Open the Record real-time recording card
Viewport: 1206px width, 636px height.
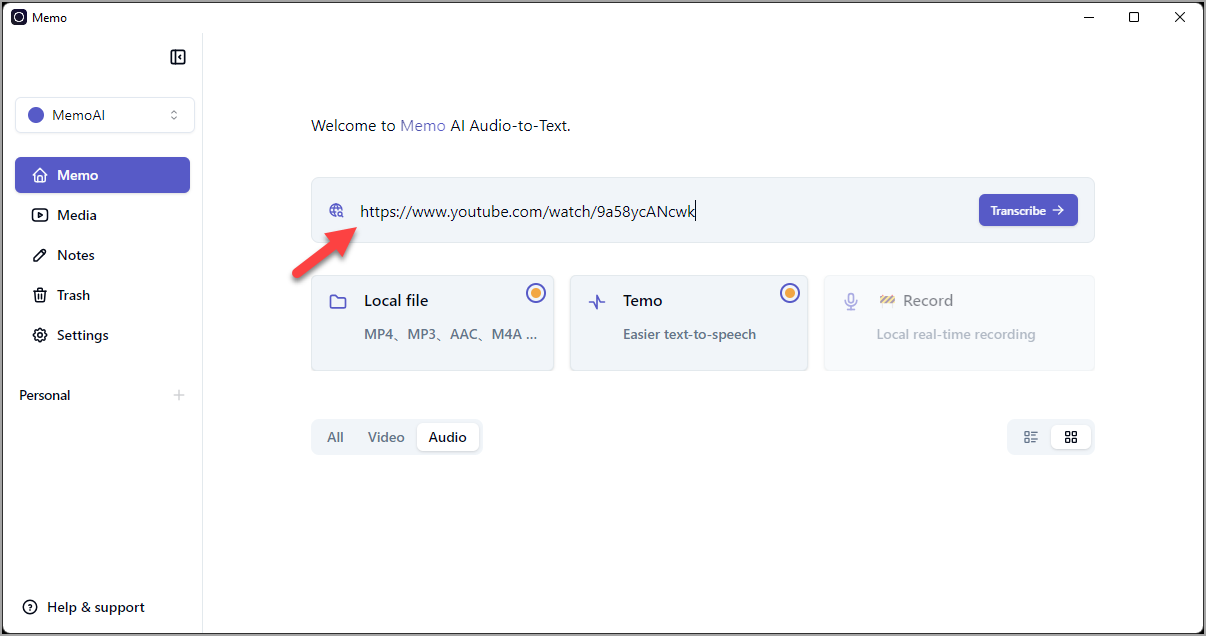[x=959, y=323]
